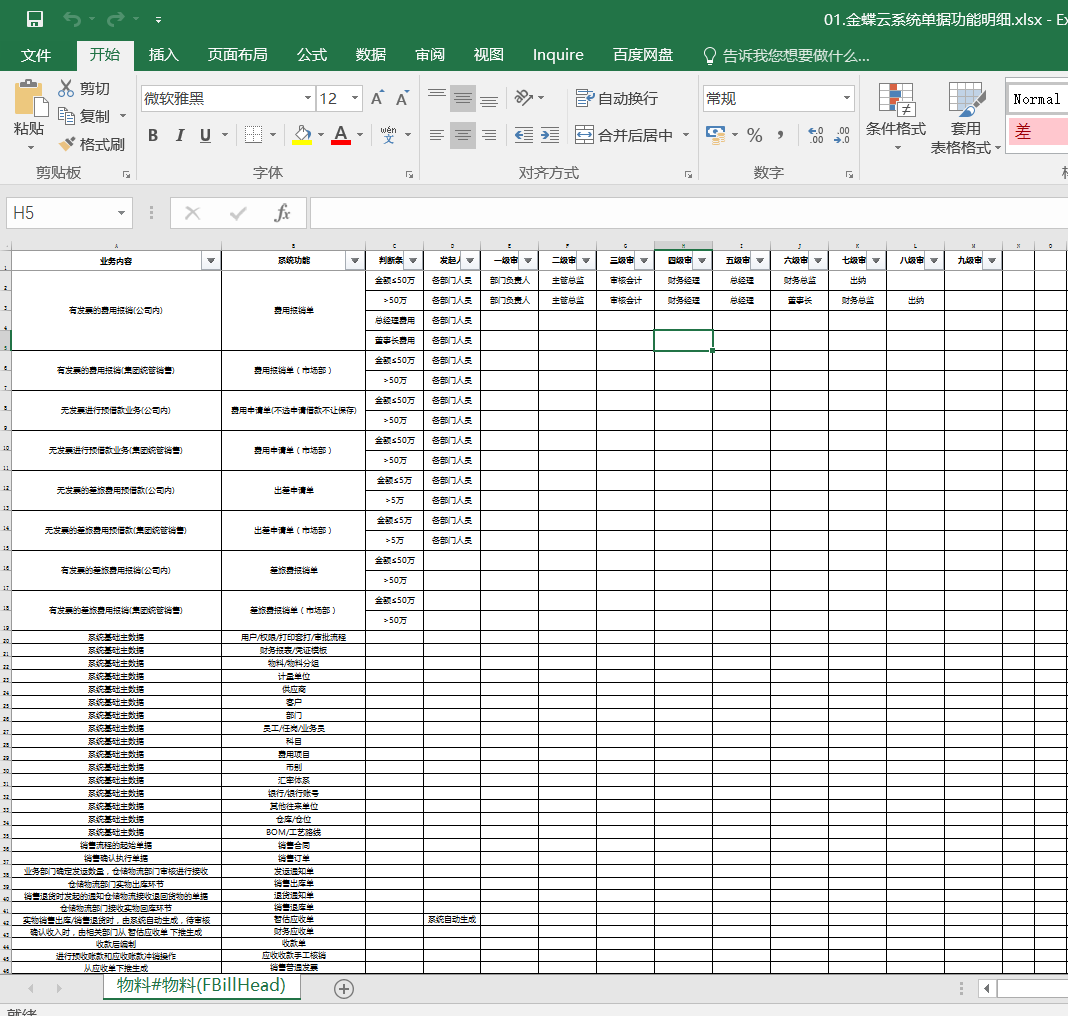Click the increase decimal icon
The image size is (1068, 1016).
pos(815,135)
